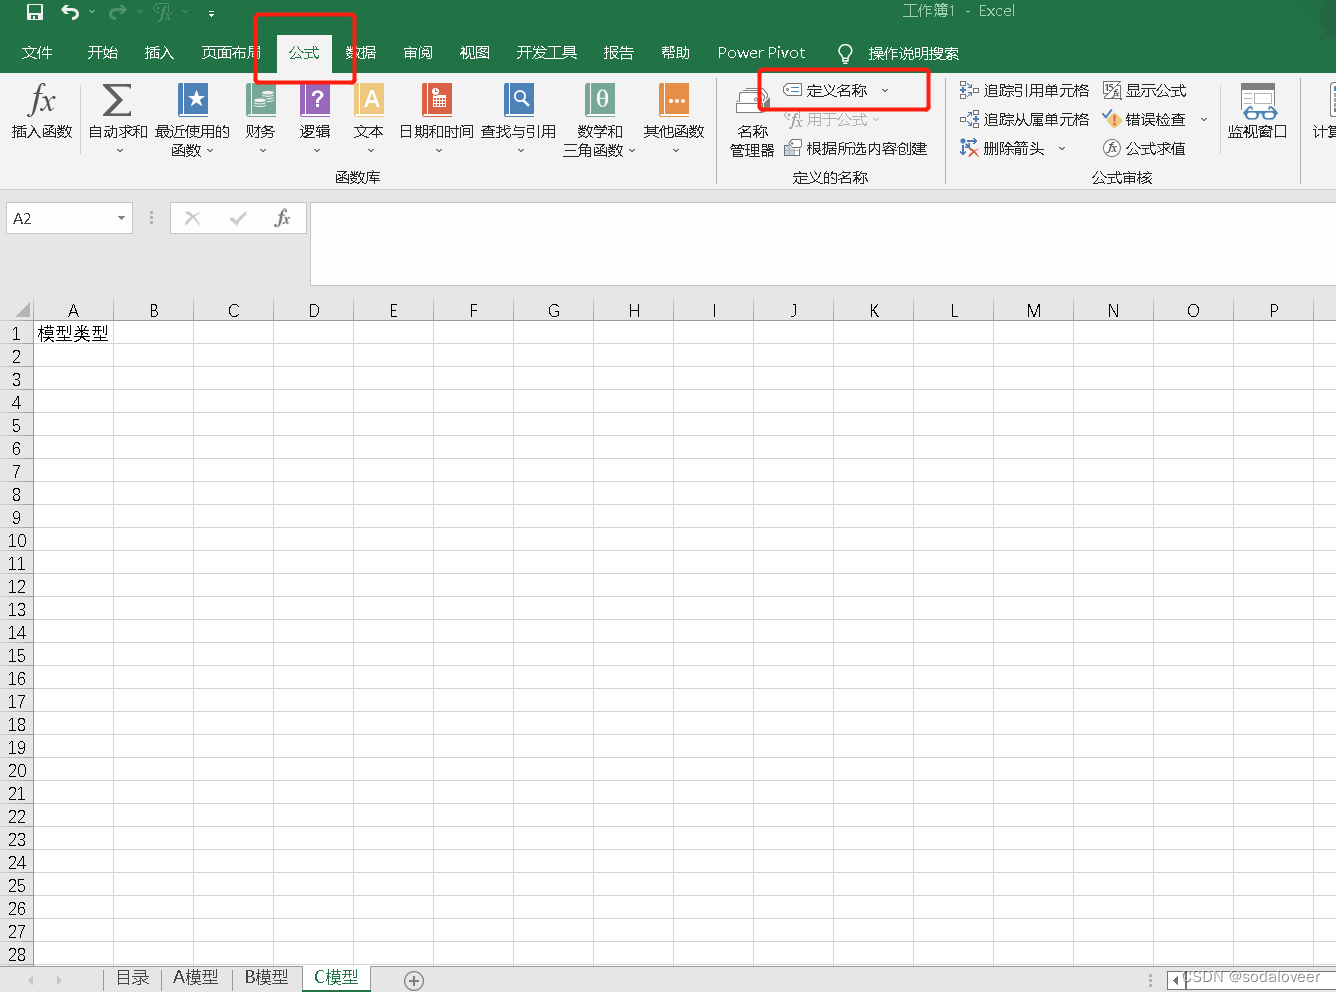Select row header 20
The image size is (1336, 992).
click(16, 770)
